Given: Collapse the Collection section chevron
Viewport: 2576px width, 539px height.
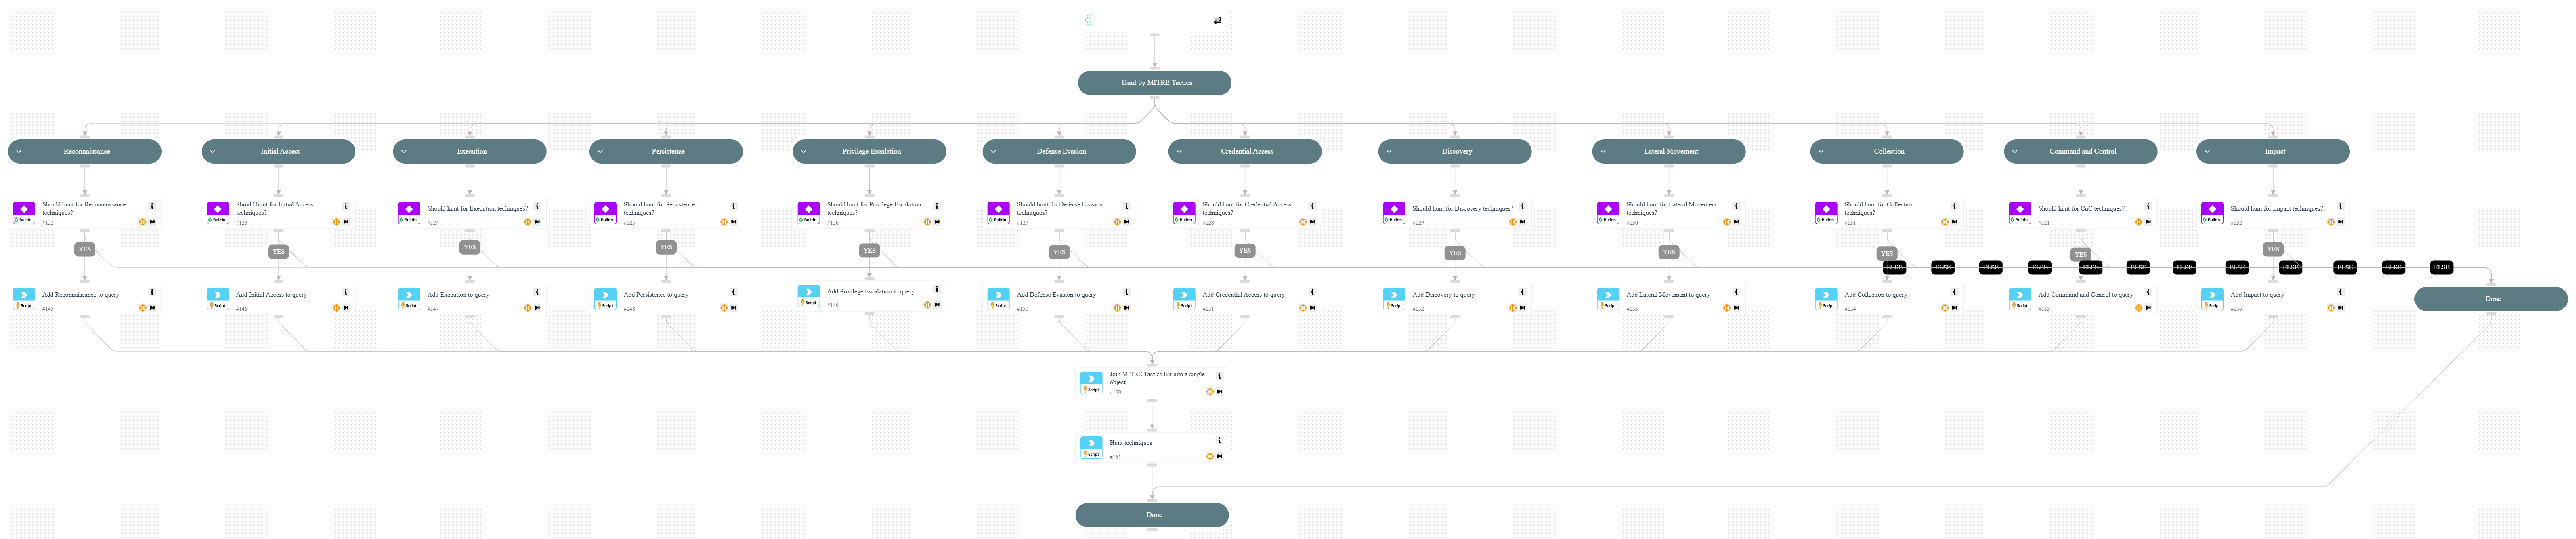Looking at the screenshot, I should (x=1821, y=152).
